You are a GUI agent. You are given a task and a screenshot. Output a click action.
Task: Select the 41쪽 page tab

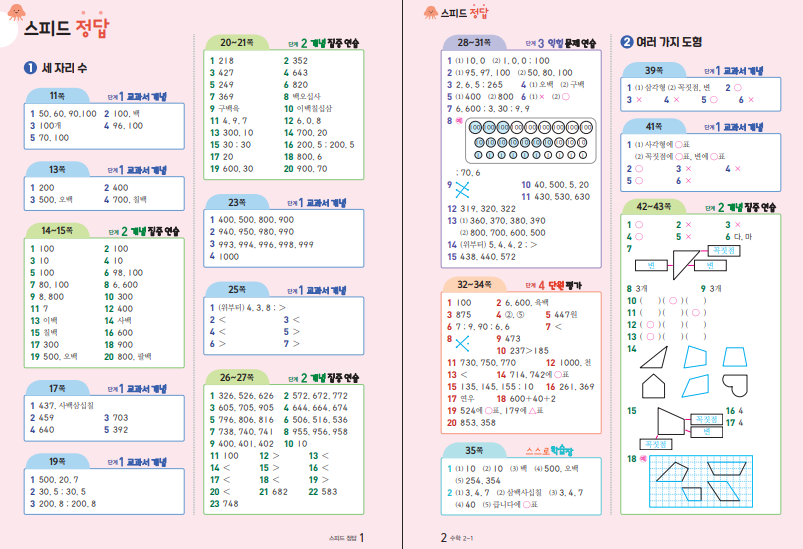pyautogui.click(x=653, y=126)
